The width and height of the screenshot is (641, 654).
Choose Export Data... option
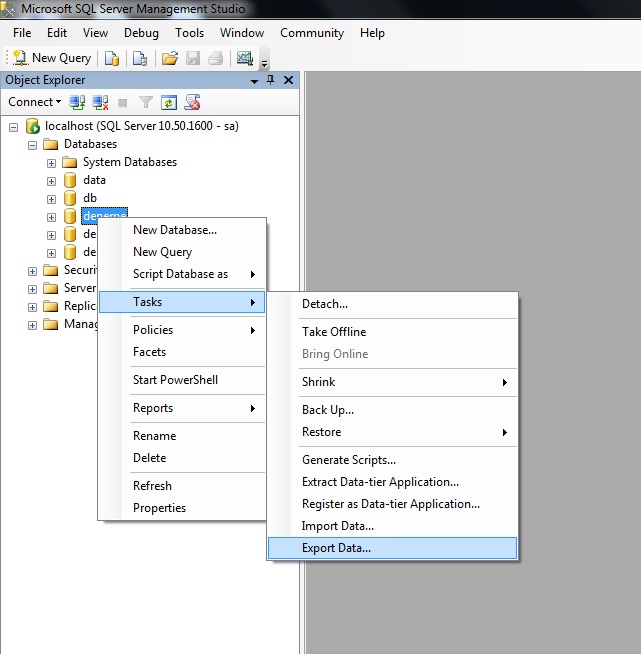(392, 548)
